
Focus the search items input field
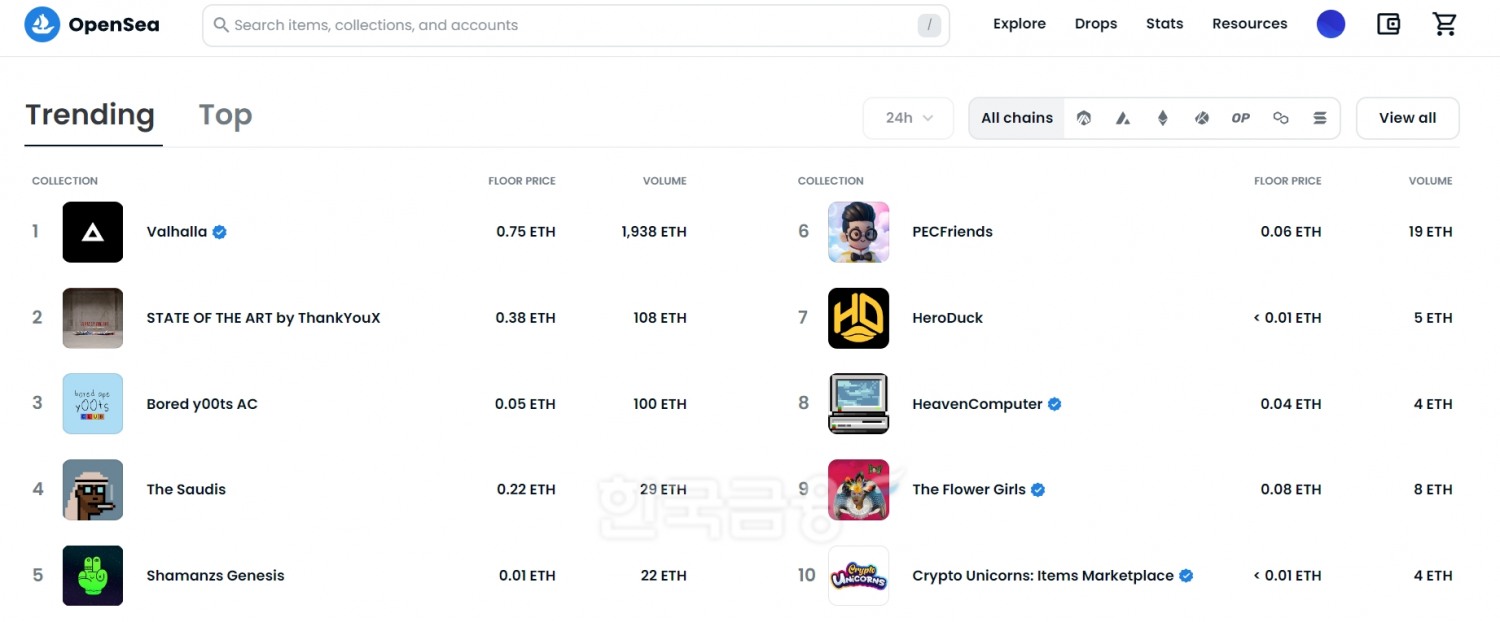pos(570,25)
